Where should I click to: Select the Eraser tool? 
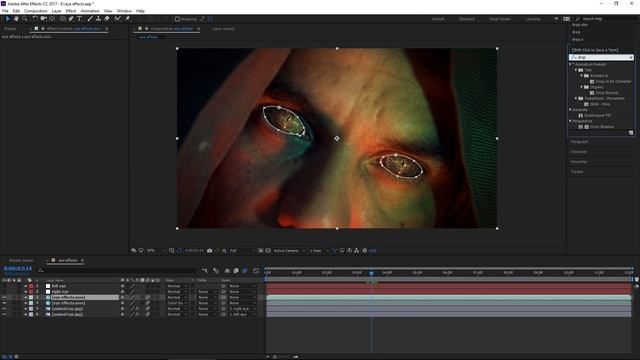pyautogui.click(x=107, y=19)
